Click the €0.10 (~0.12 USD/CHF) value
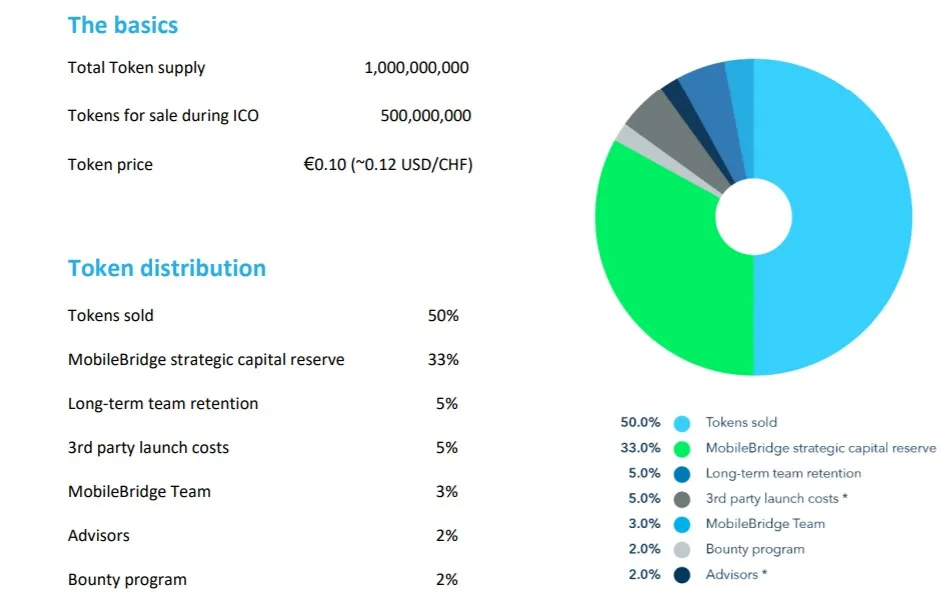Image resolution: width=941 pixels, height=602 pixels. point(388,164)
